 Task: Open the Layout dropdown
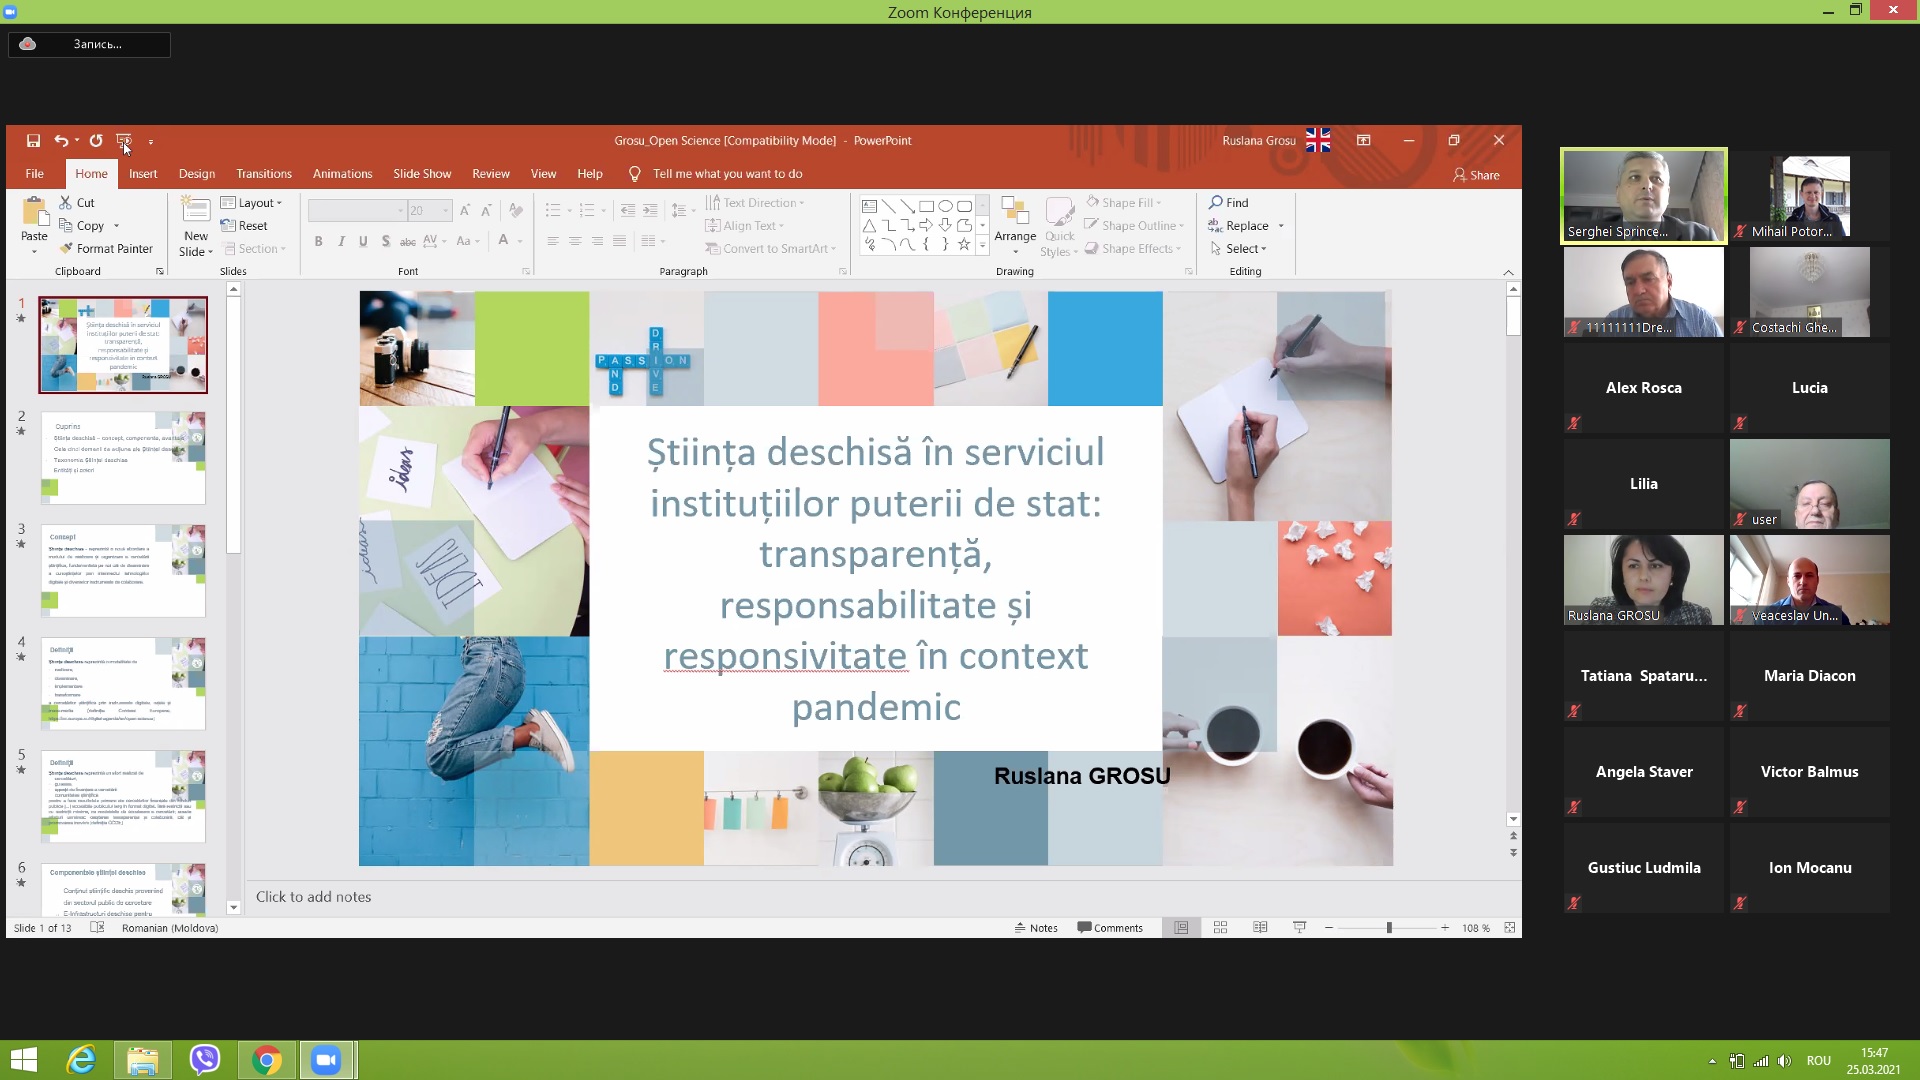pos(251,203)
